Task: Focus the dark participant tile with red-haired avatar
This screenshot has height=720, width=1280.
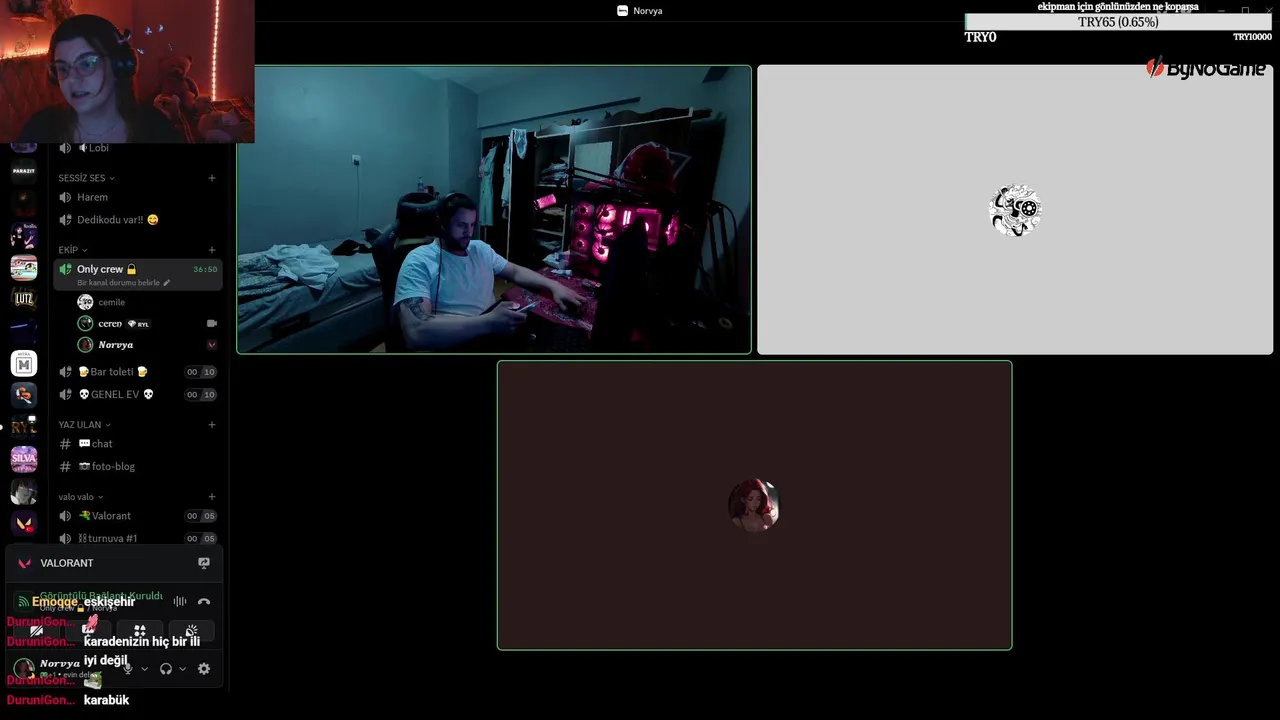Action: [755, 505]
